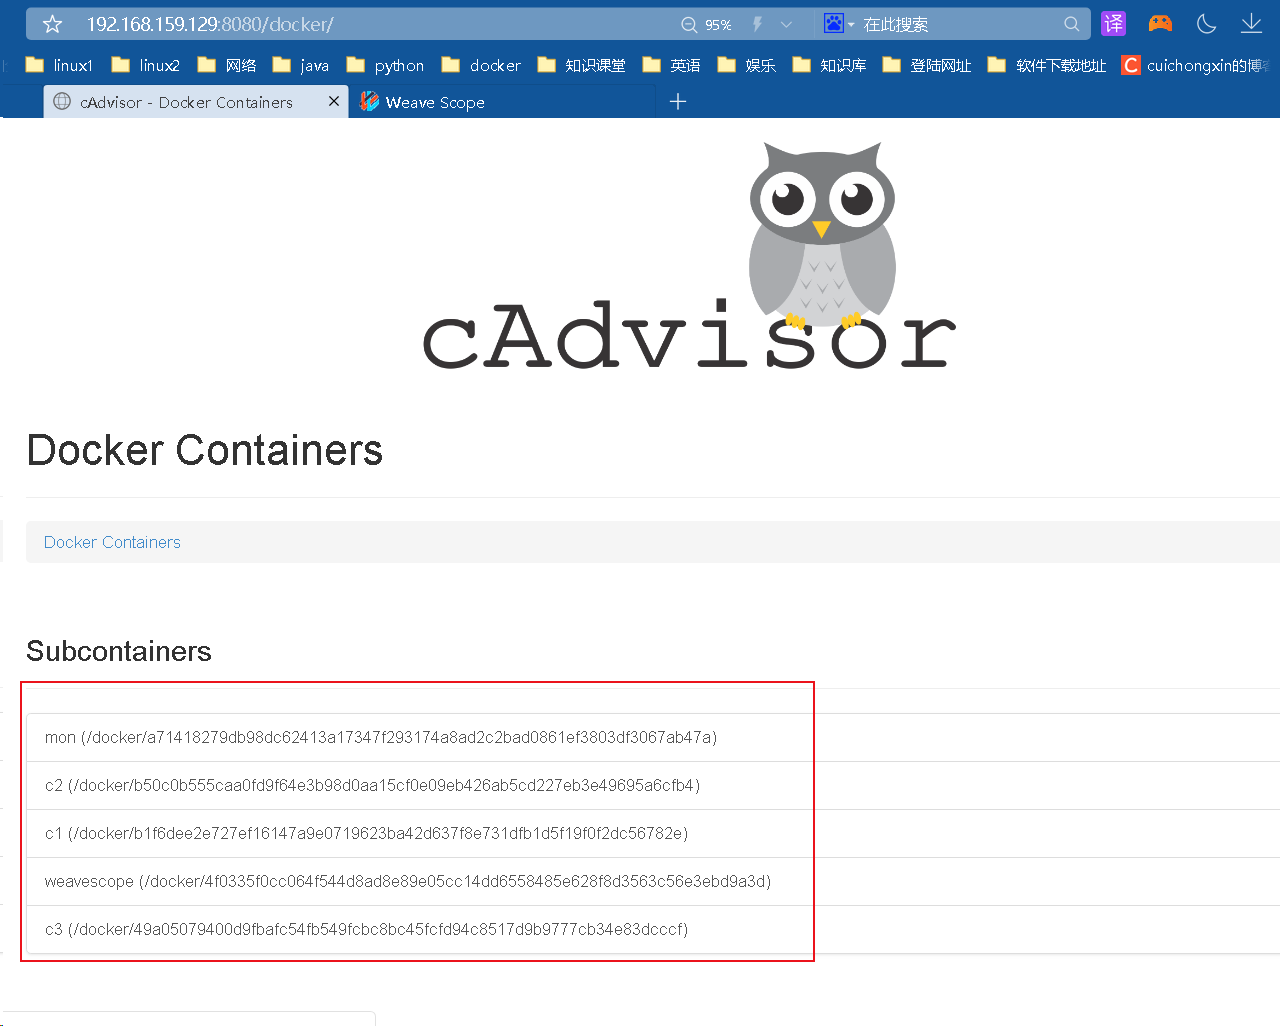1280x1026 pixels.
Task: Select the c1 subcontainer
Action: coord(366,833)
